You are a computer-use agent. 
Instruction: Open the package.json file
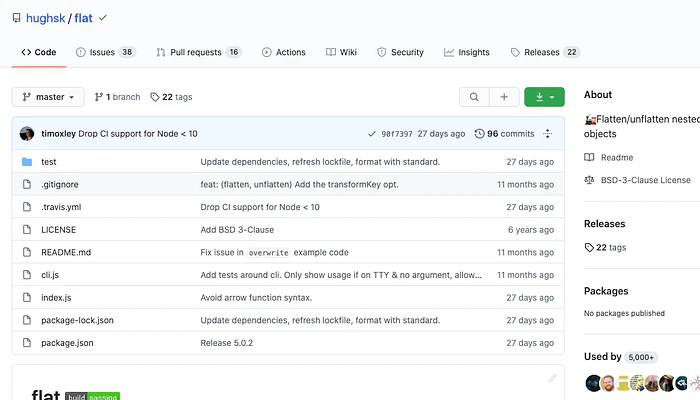click(67, 343)
